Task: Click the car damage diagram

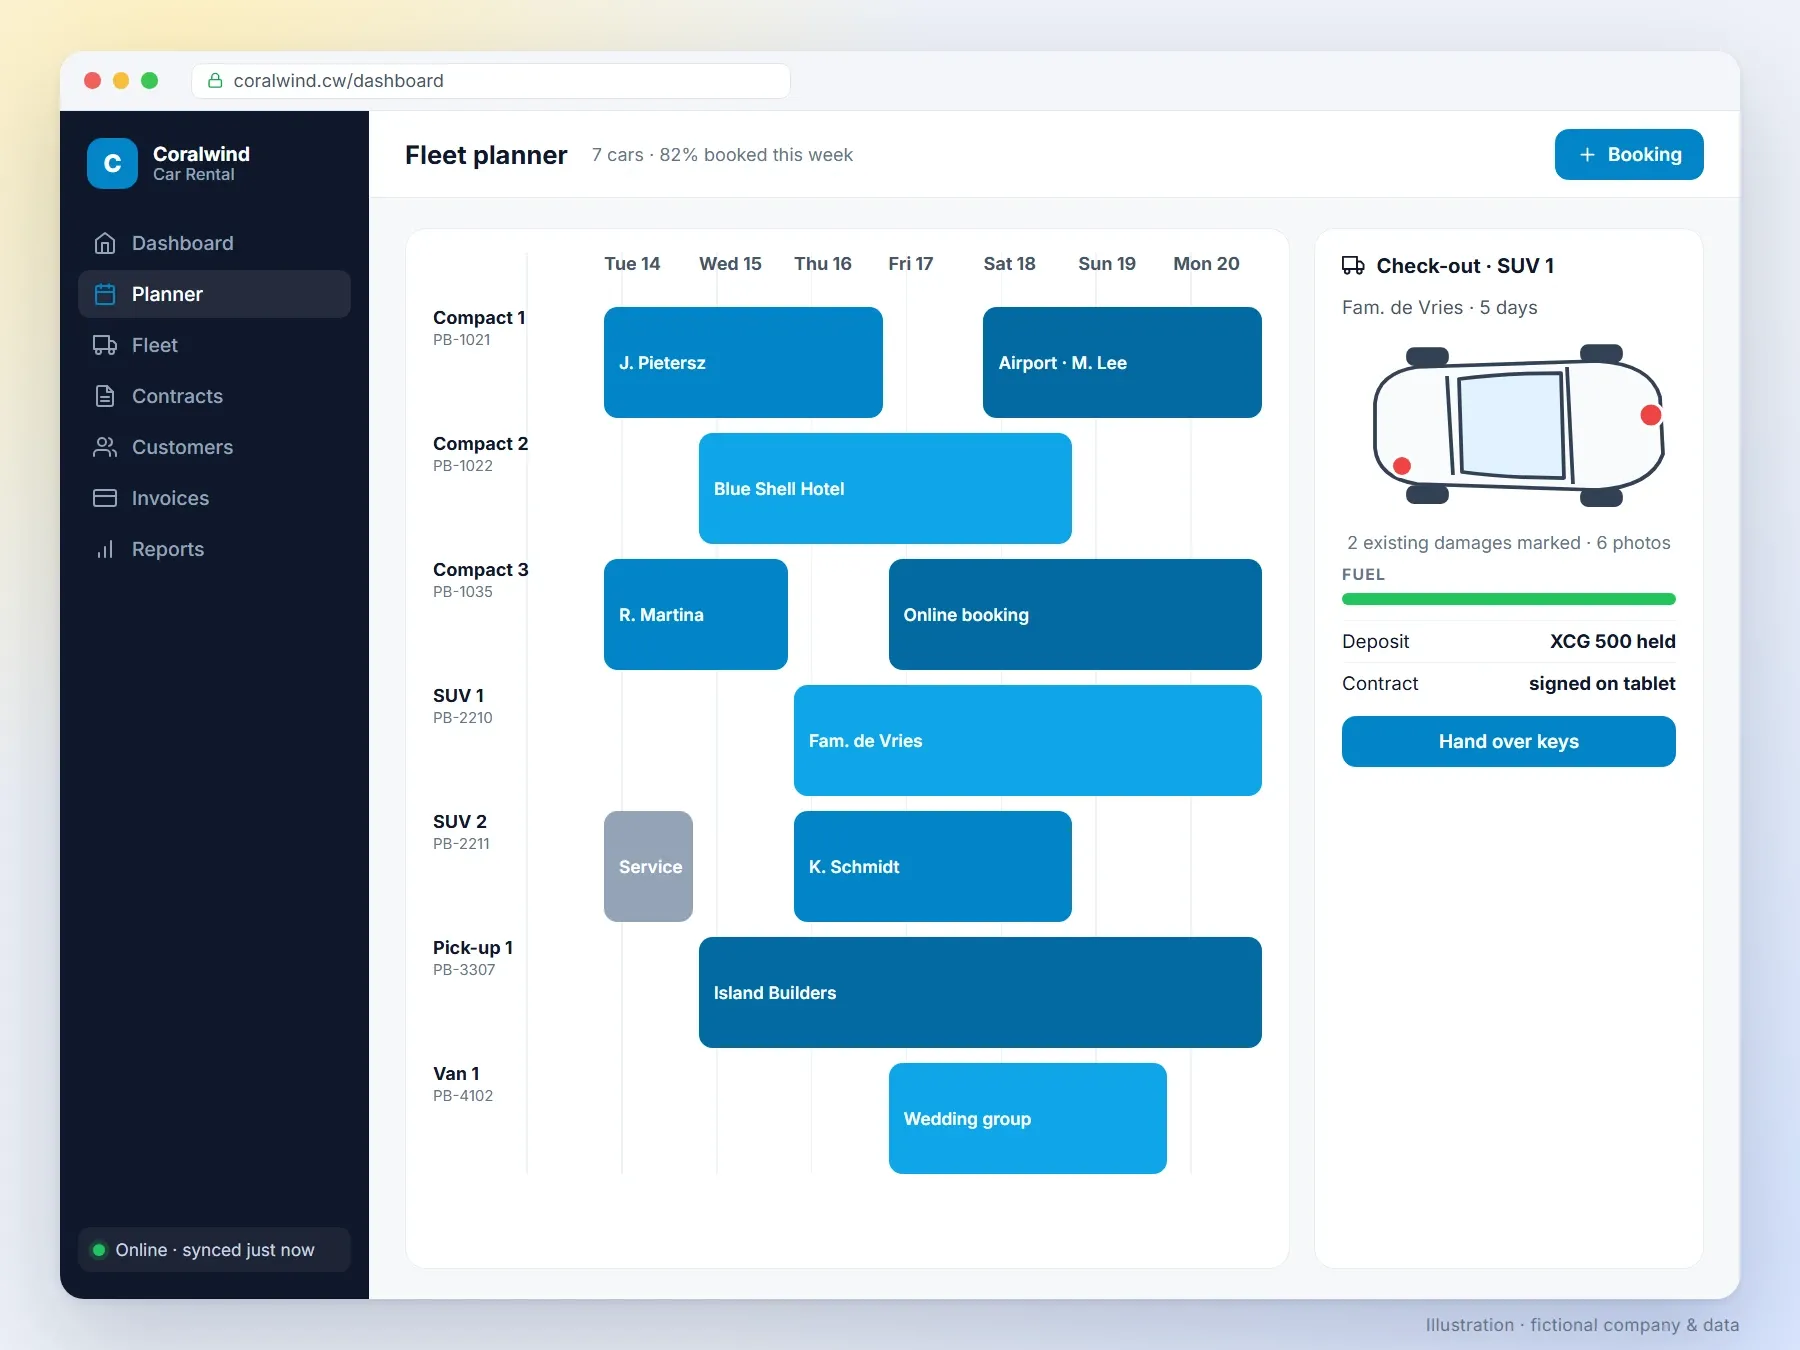Action: pos(1518,425)
